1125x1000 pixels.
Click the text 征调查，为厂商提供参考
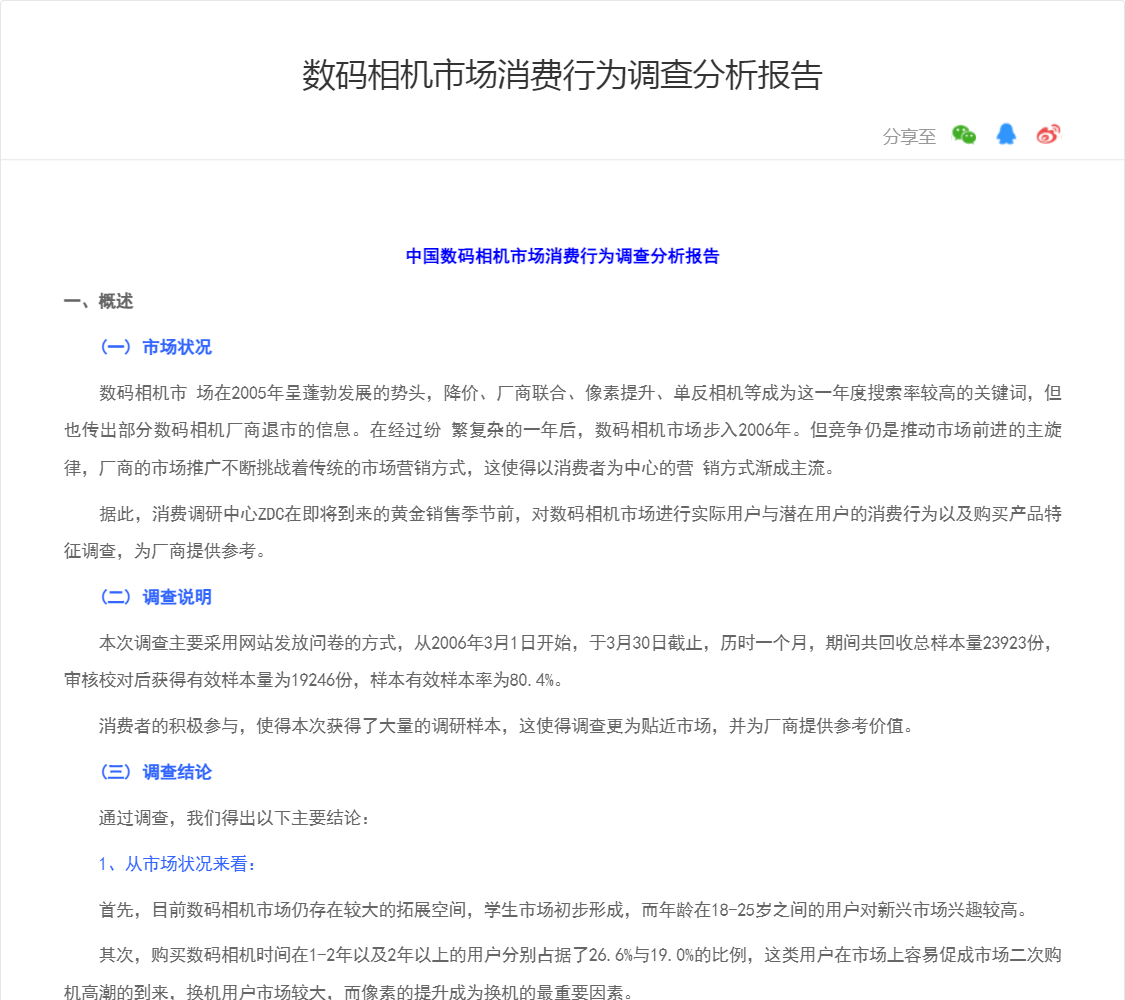[165, 551]
